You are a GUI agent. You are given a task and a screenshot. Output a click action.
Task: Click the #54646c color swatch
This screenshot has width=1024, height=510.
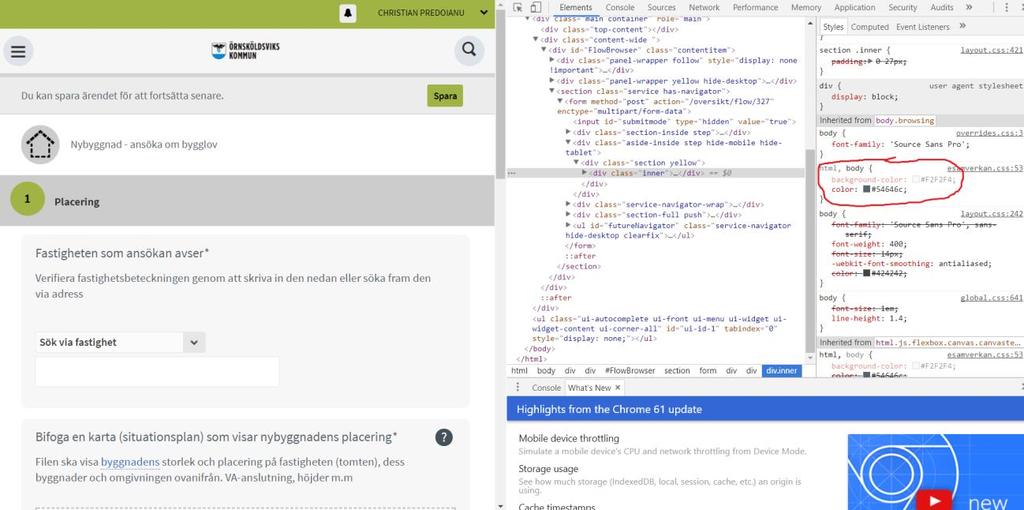(x=867, y=189)
